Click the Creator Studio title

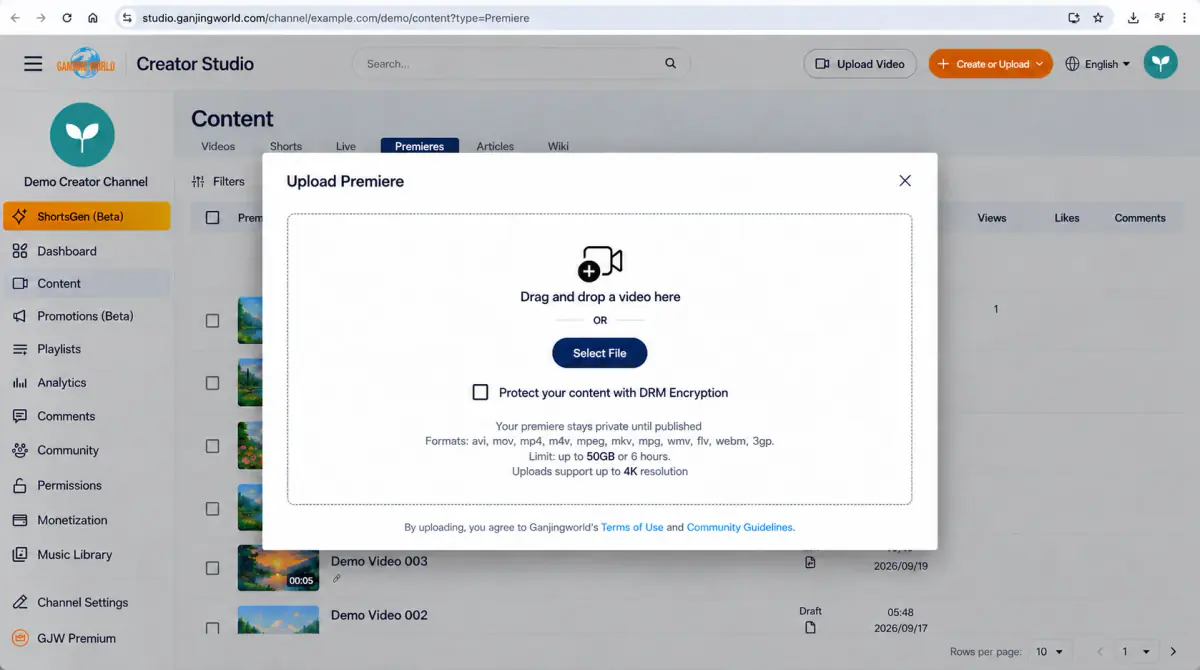(x=195, y=64)
